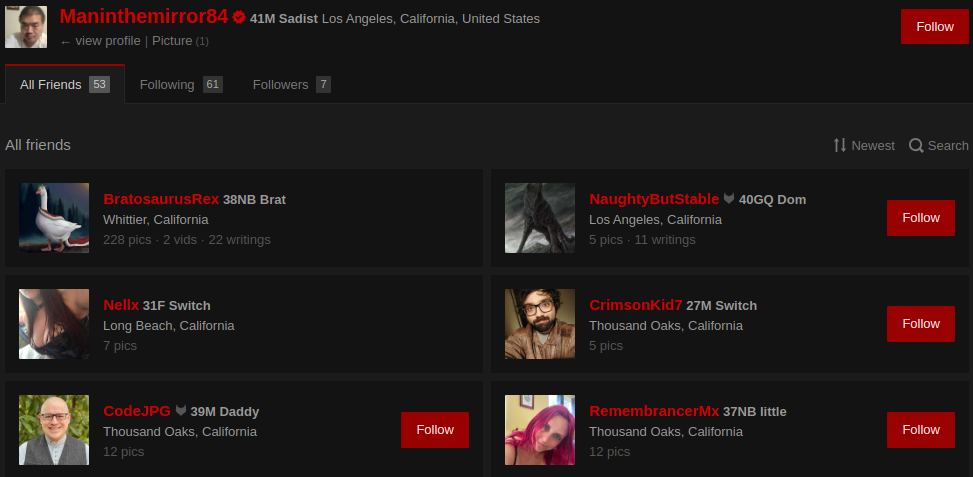973x477 pixels.
Task: Click the Search friends label
Action: 948,145
